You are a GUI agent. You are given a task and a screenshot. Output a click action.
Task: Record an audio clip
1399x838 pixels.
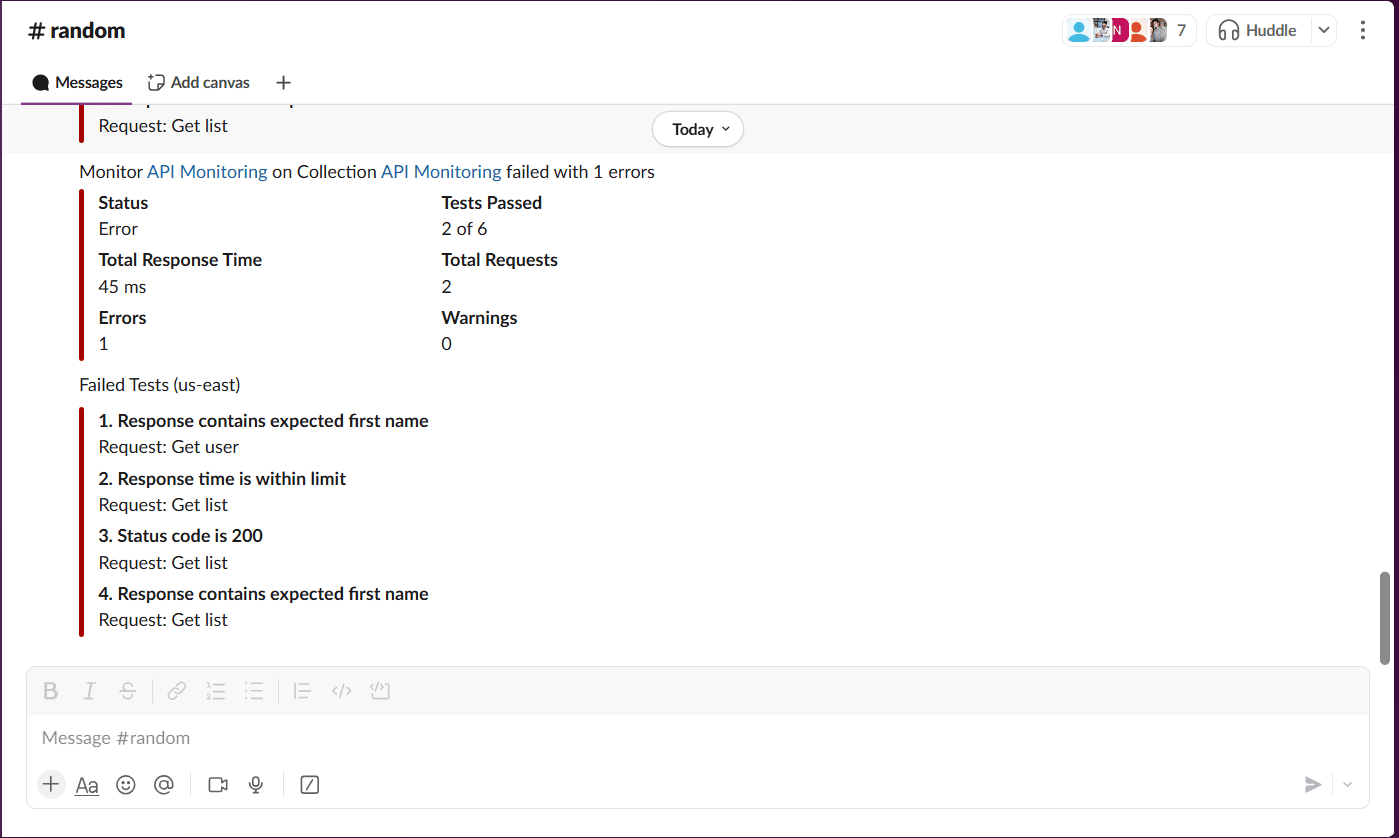click(x=256, y=785)
